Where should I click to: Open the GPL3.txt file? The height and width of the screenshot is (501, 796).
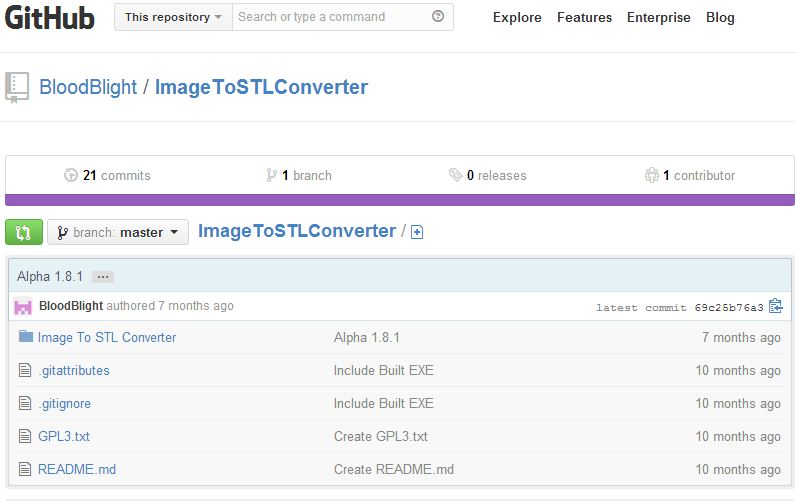(64, 437)
